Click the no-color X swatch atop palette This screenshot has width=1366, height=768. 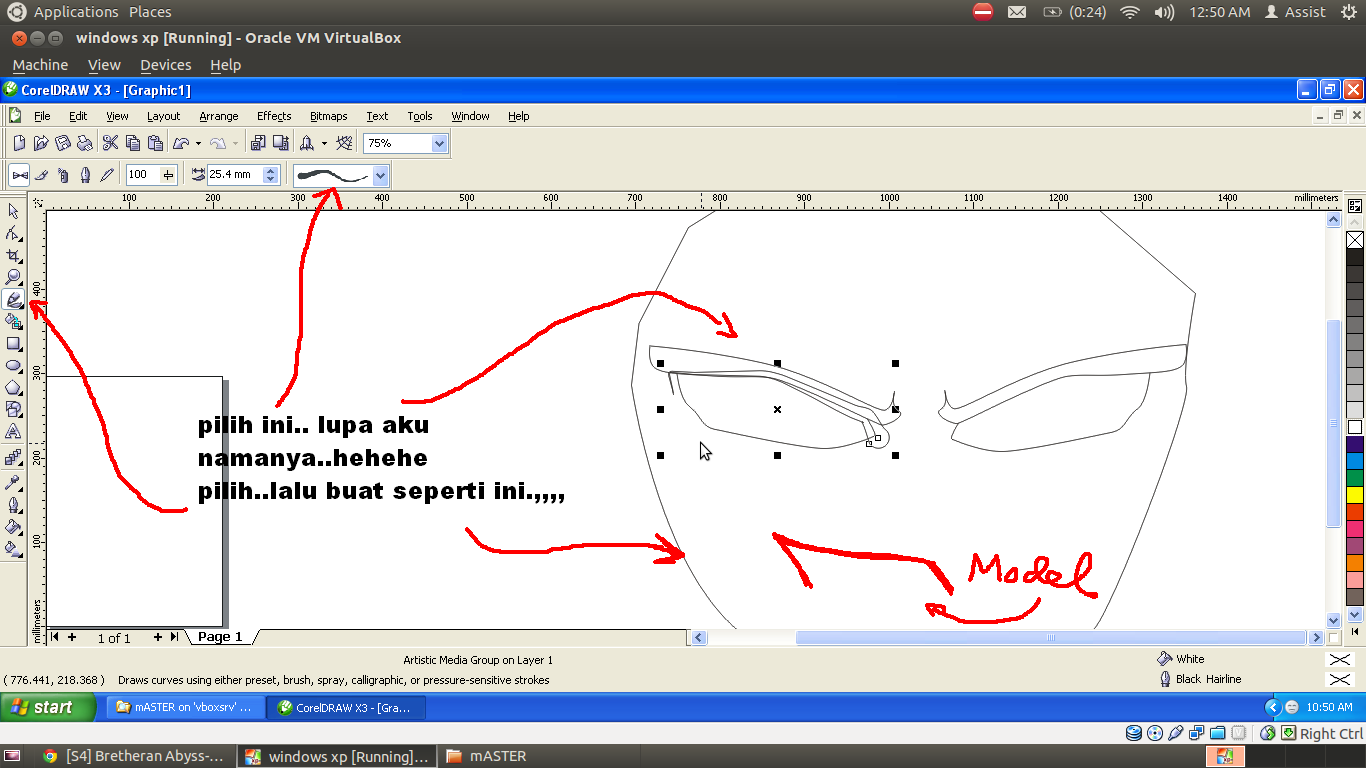(1355, 240)
